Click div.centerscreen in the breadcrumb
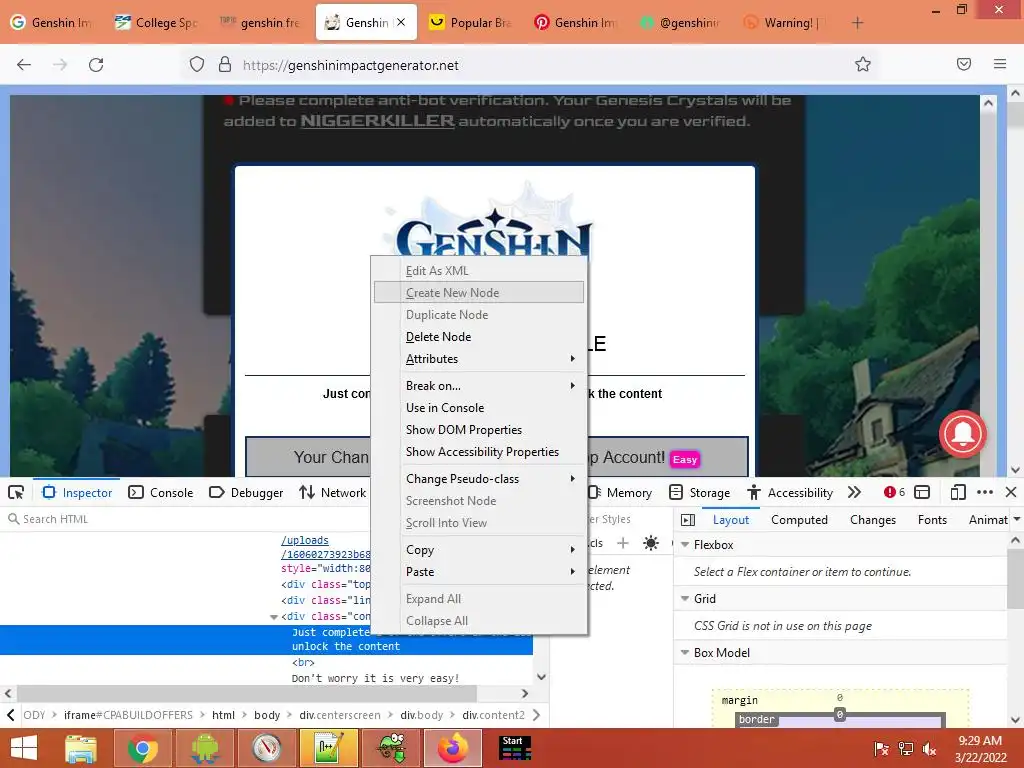Image resolution: width=1024 pixels, height=768 pixels. click(340, 715)
